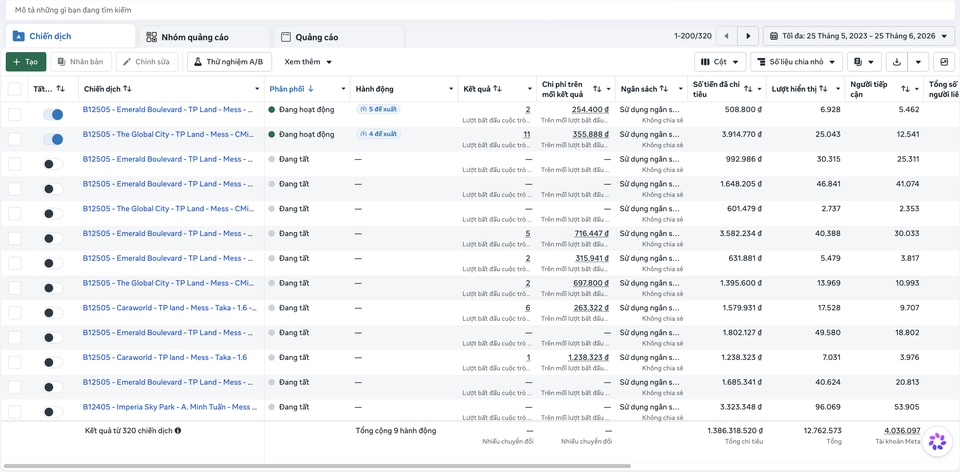Turn off campaign spending 508.800 đ

(x=53, y=114)
